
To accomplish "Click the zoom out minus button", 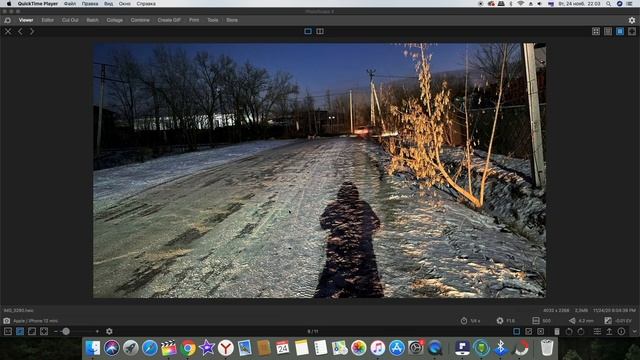I will pyautogui.click(x=56, y=331).
